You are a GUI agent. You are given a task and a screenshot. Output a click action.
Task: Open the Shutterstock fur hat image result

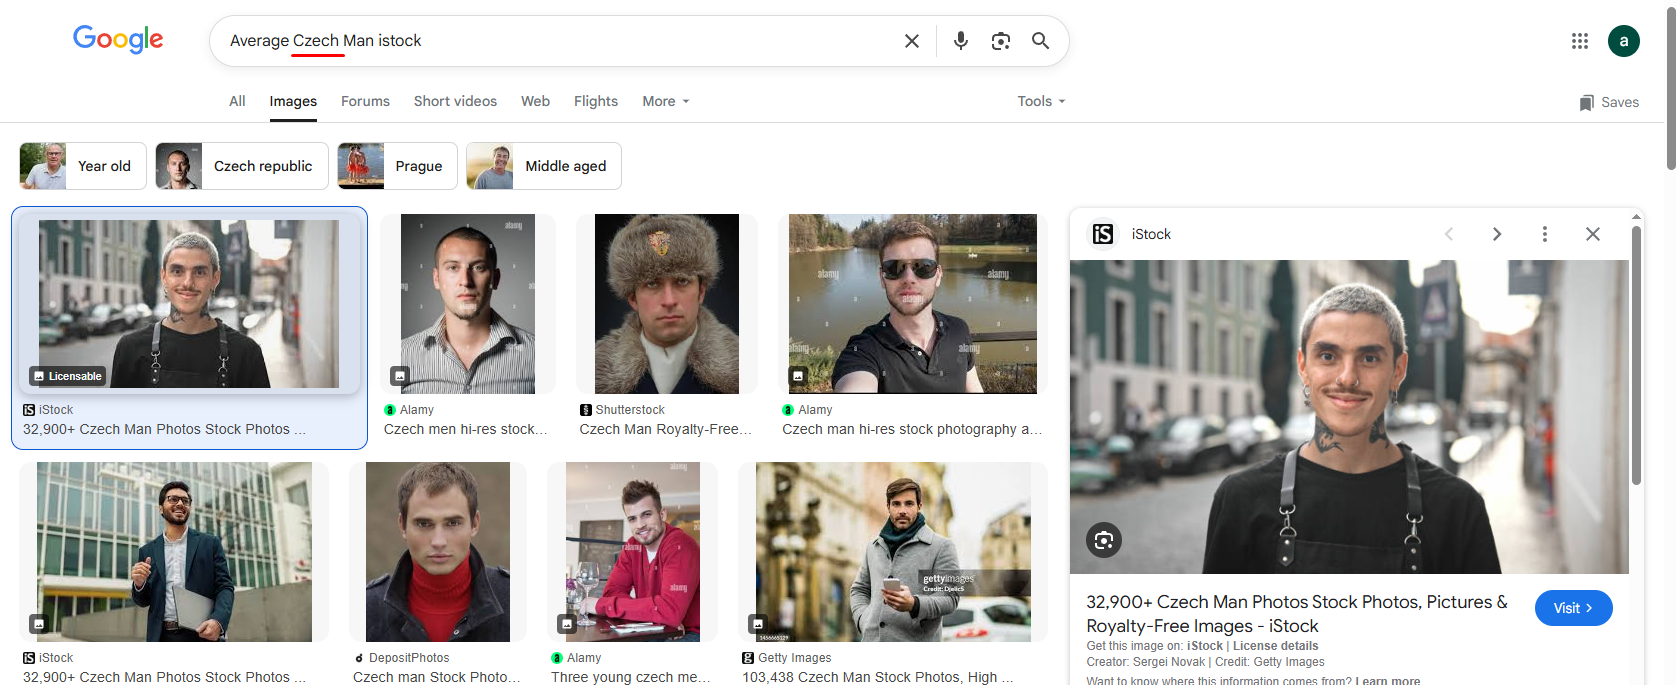[666, 304]
